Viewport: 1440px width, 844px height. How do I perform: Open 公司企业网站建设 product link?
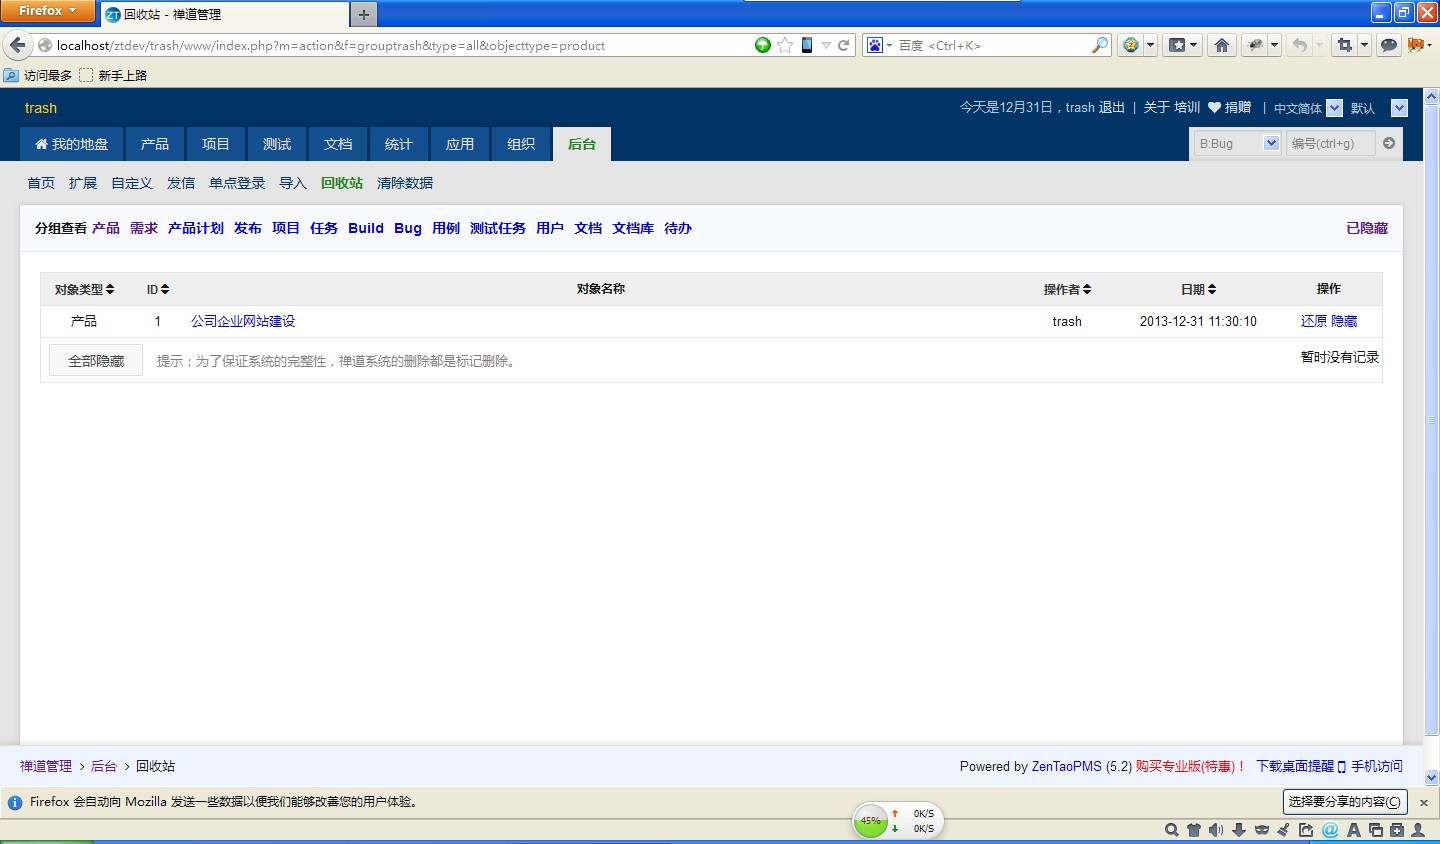point(243,321)
